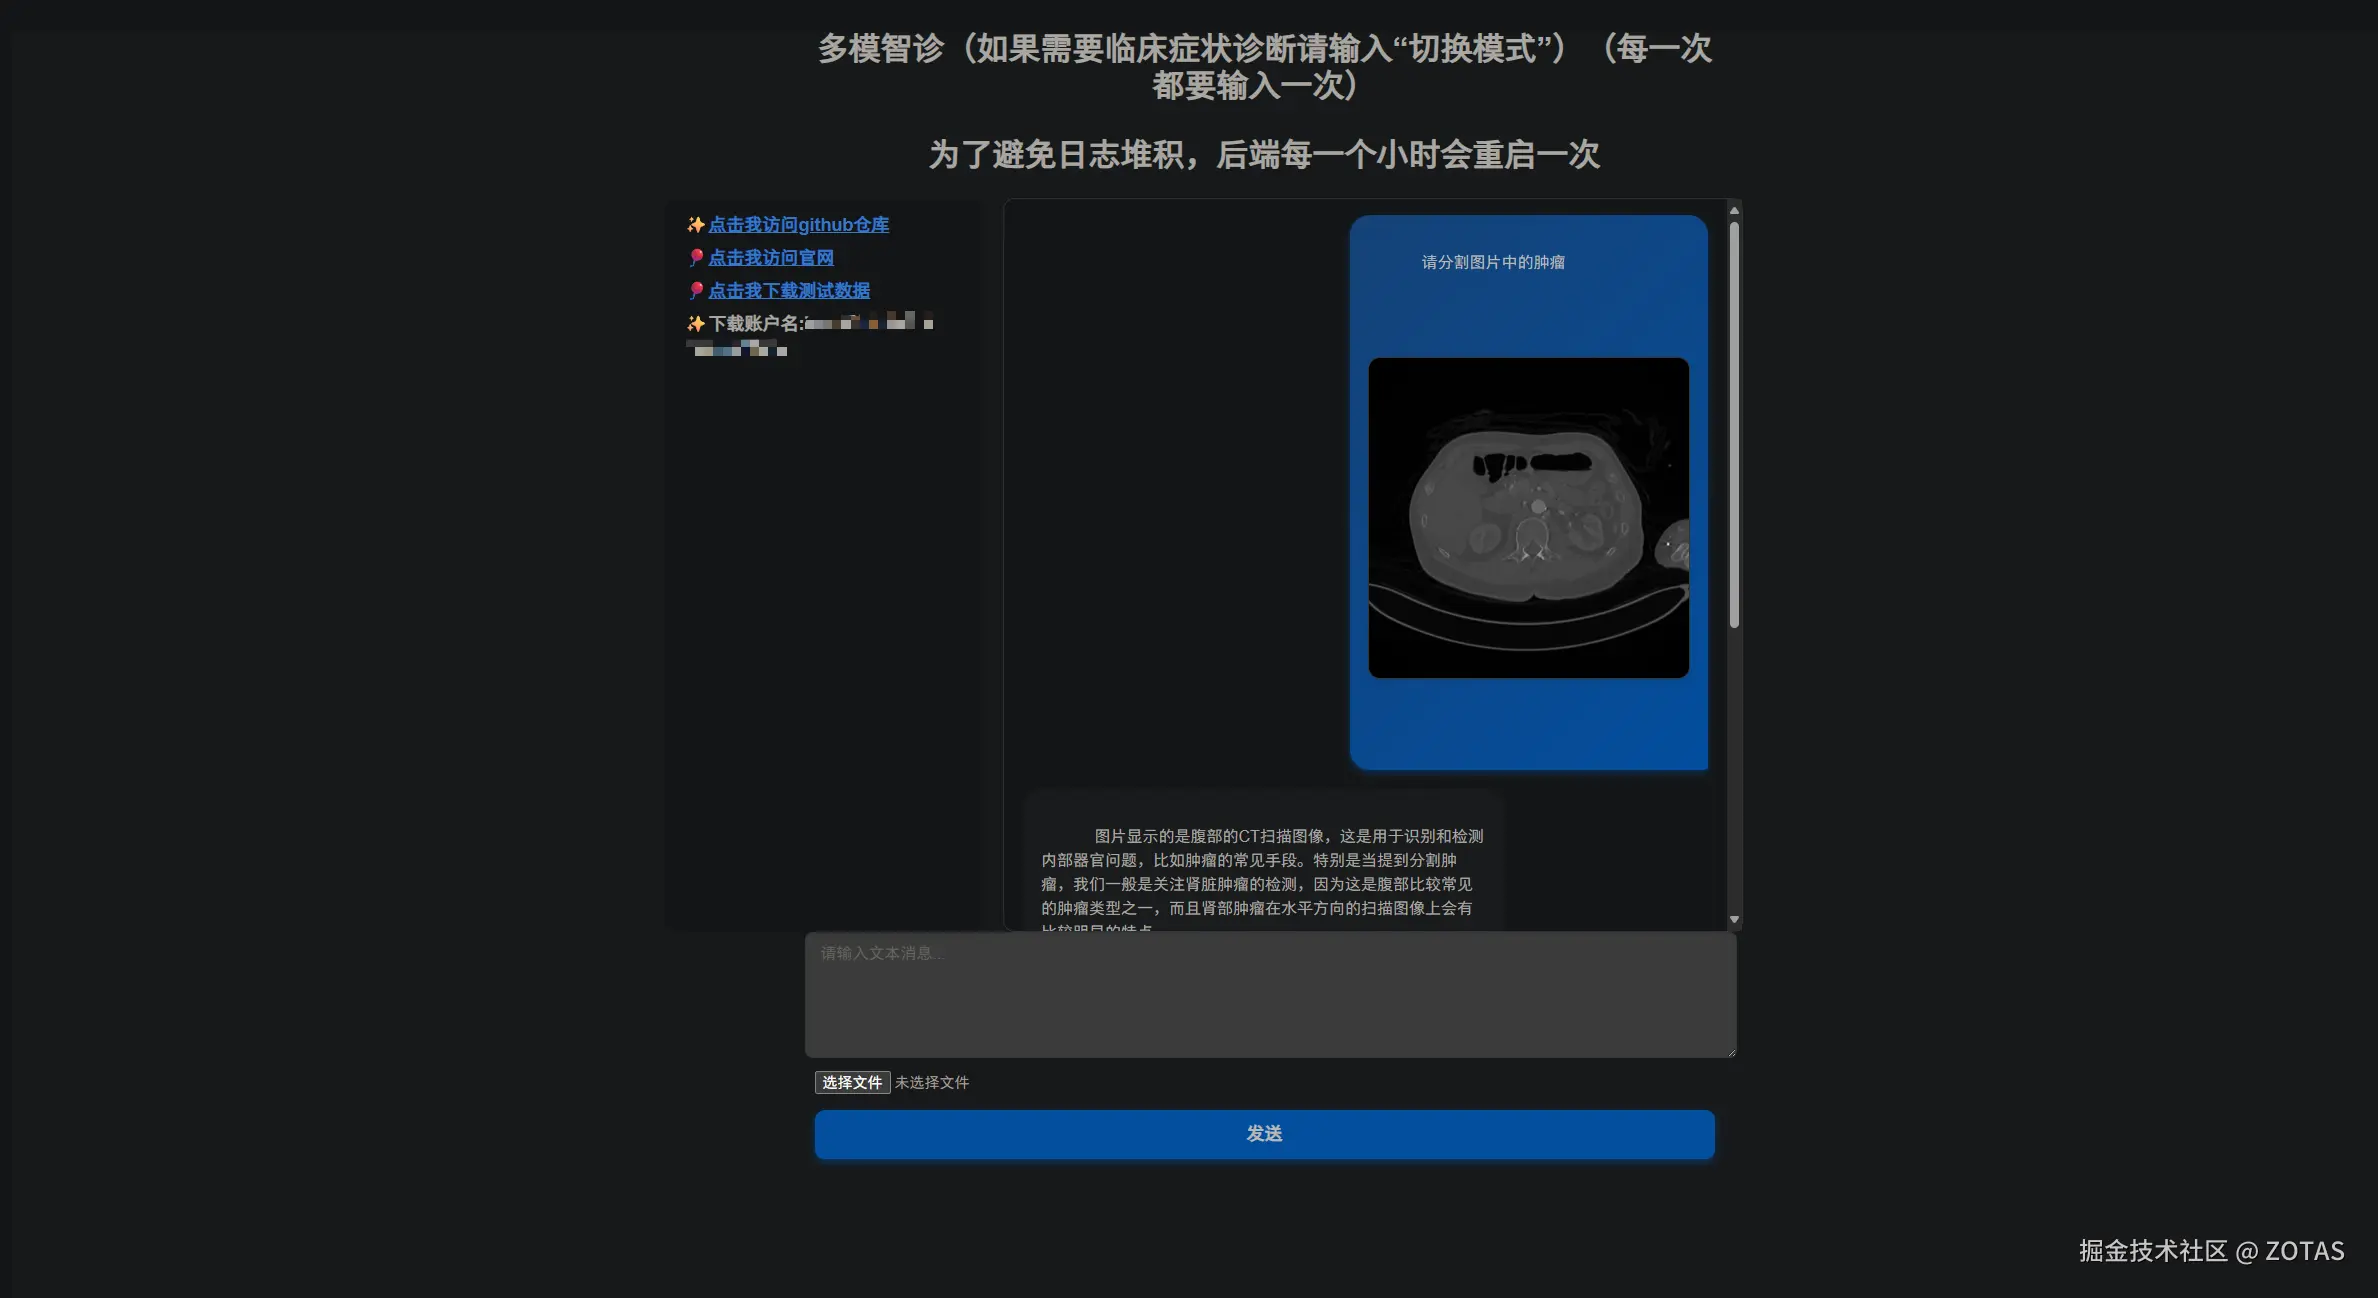2378x1298 pixels.
Task: Click the CT scan image thumbnail
Action: click(x=1527, y=518)
